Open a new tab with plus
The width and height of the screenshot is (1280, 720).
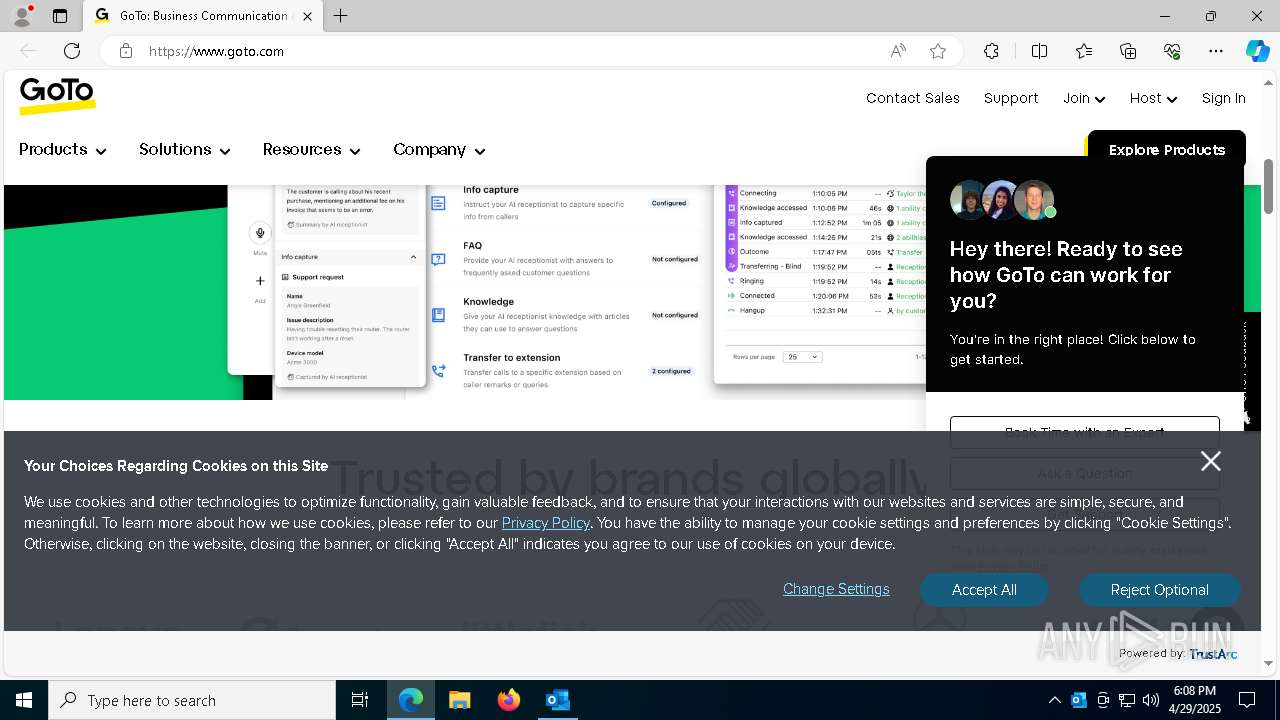click(340, 16)
